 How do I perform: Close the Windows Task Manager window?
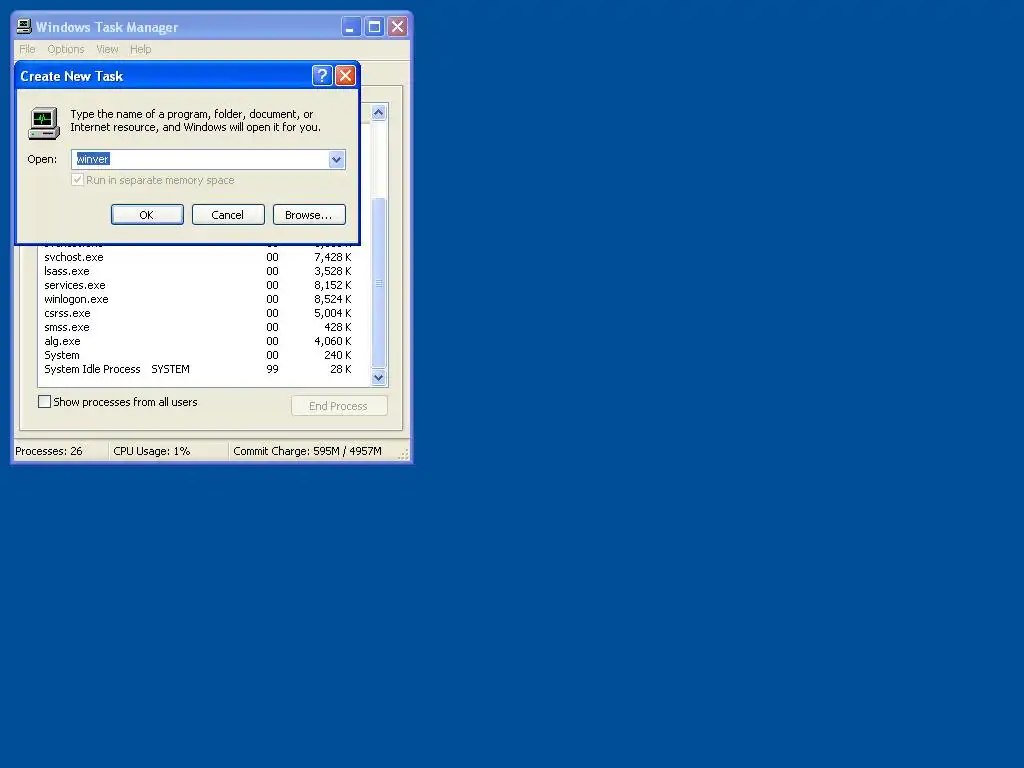[x=398, y=27]
